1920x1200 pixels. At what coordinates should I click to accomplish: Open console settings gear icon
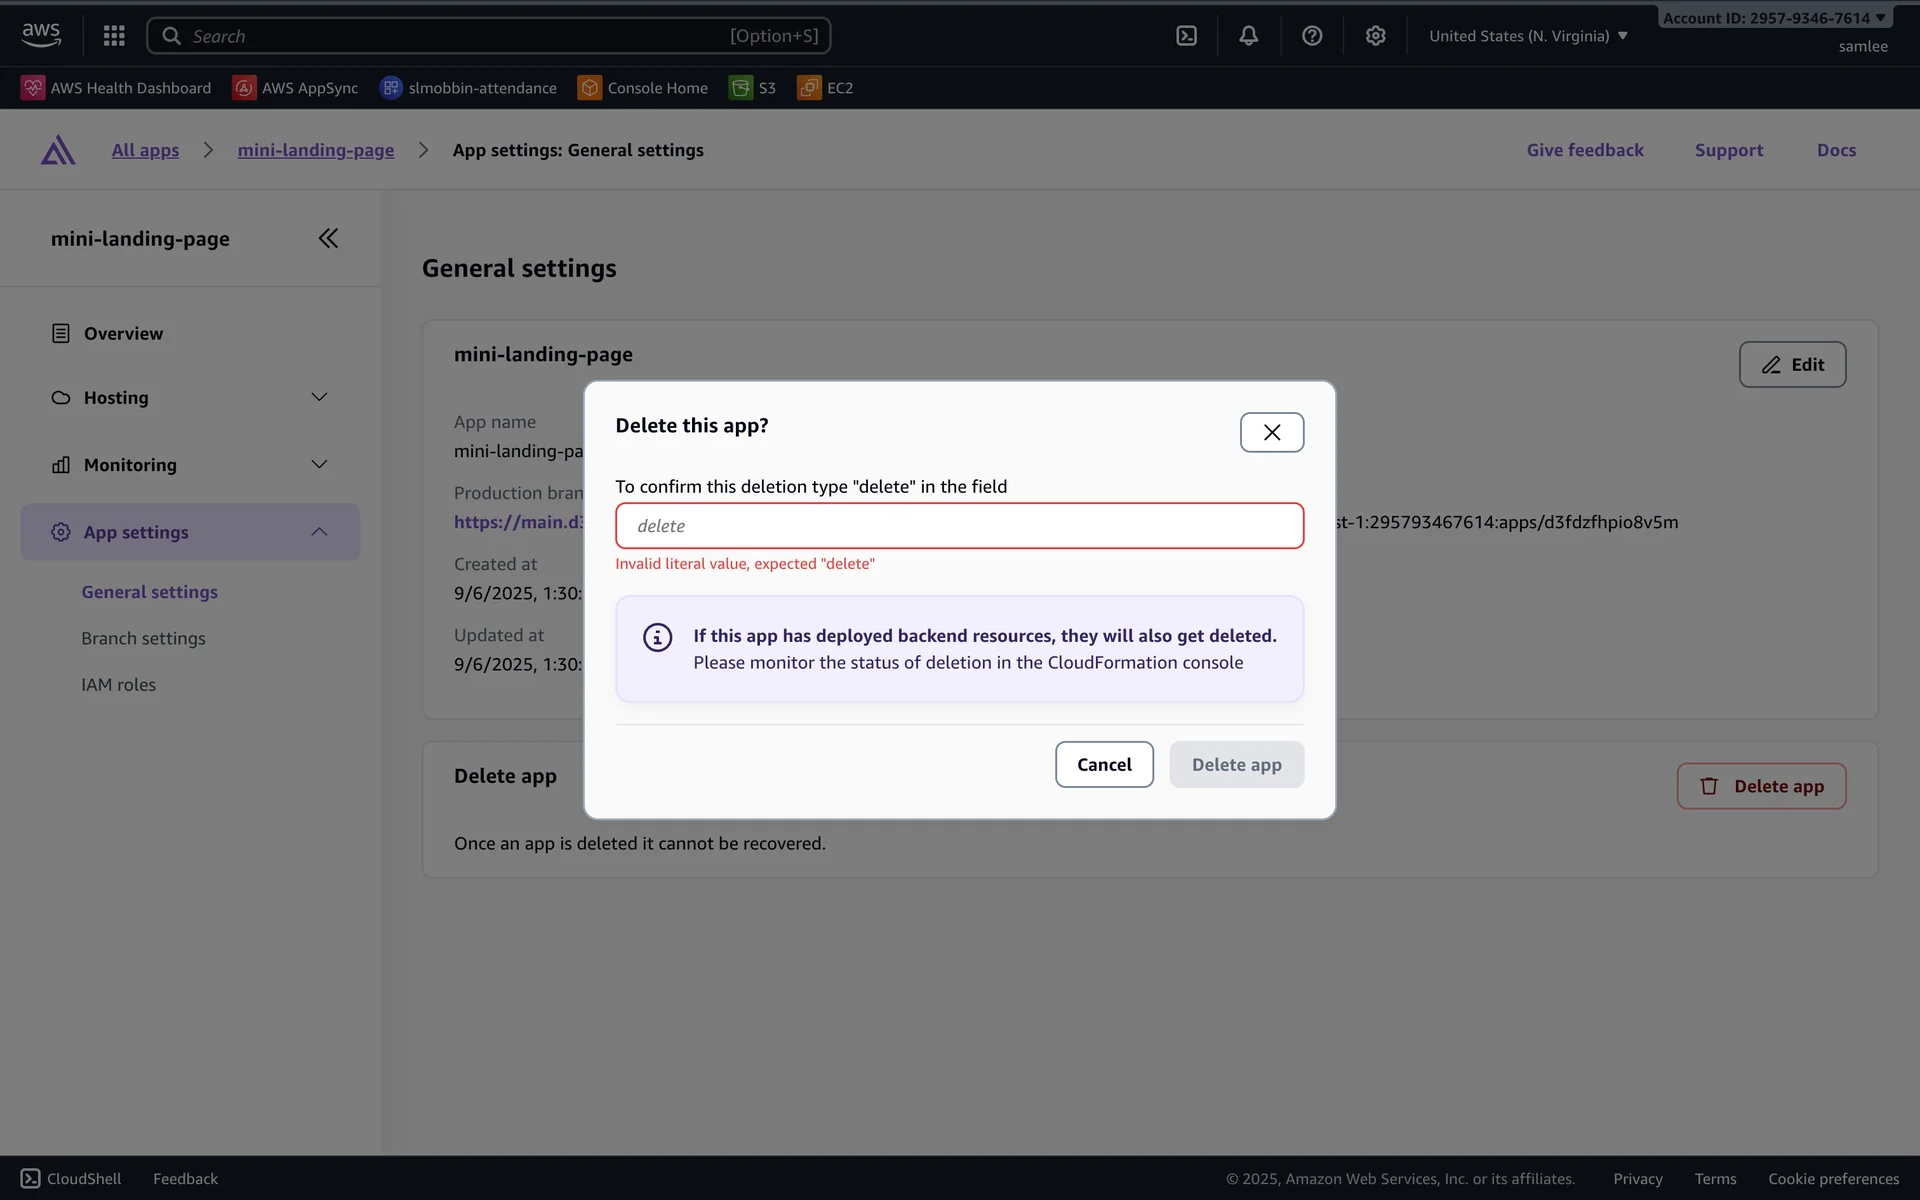[1375, 36]
